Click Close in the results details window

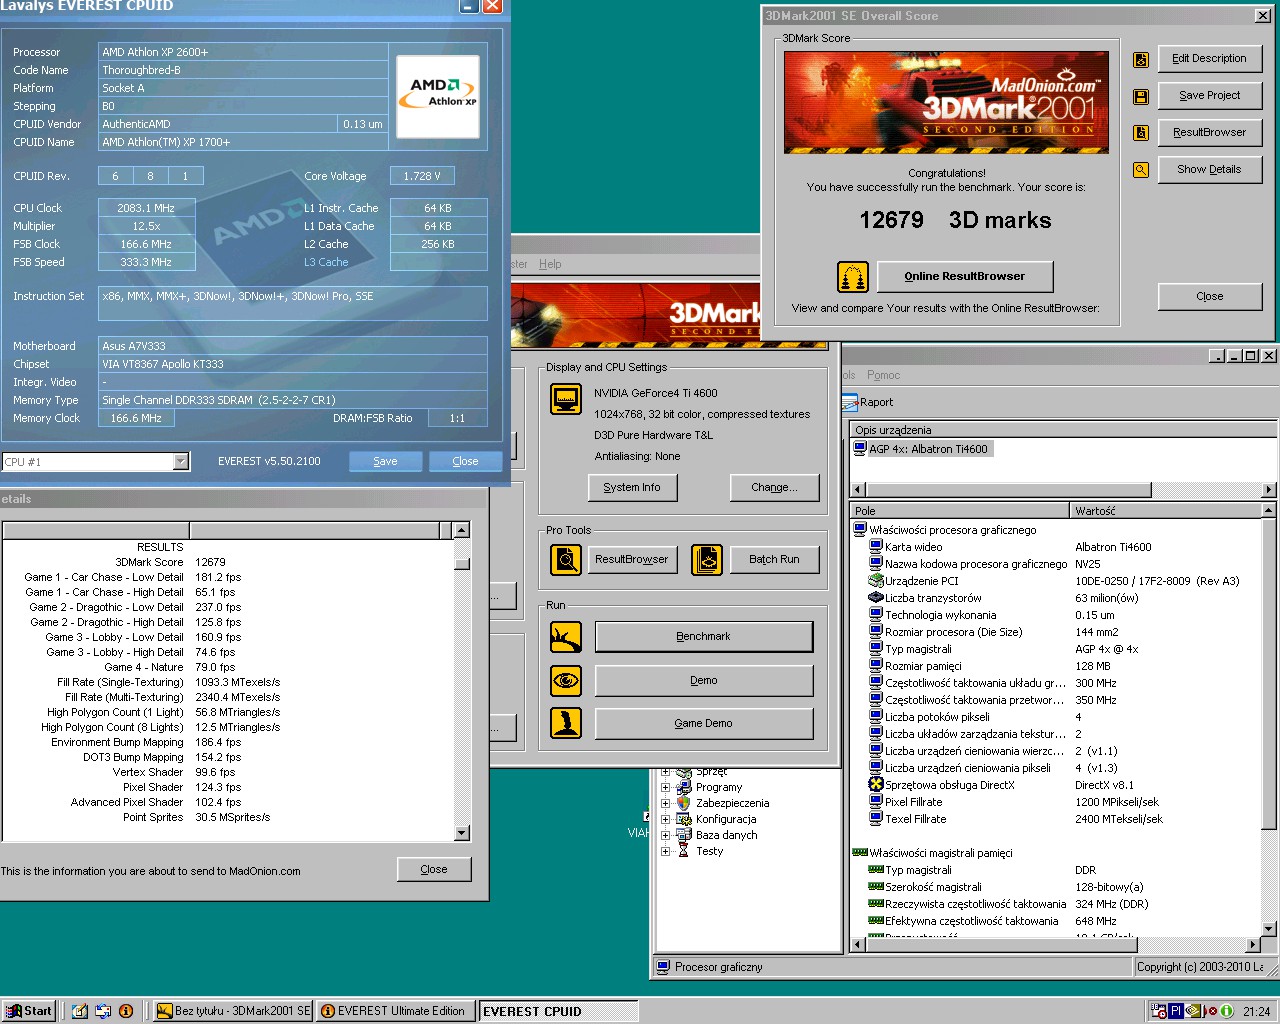tap(434, 869)
